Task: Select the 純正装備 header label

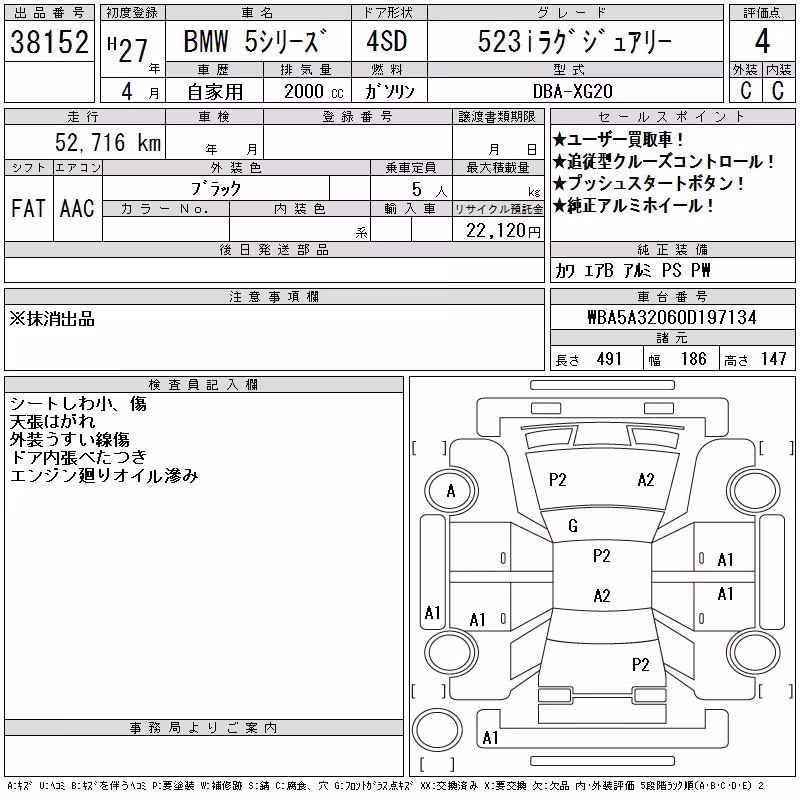Action: [x=672, y=249]
